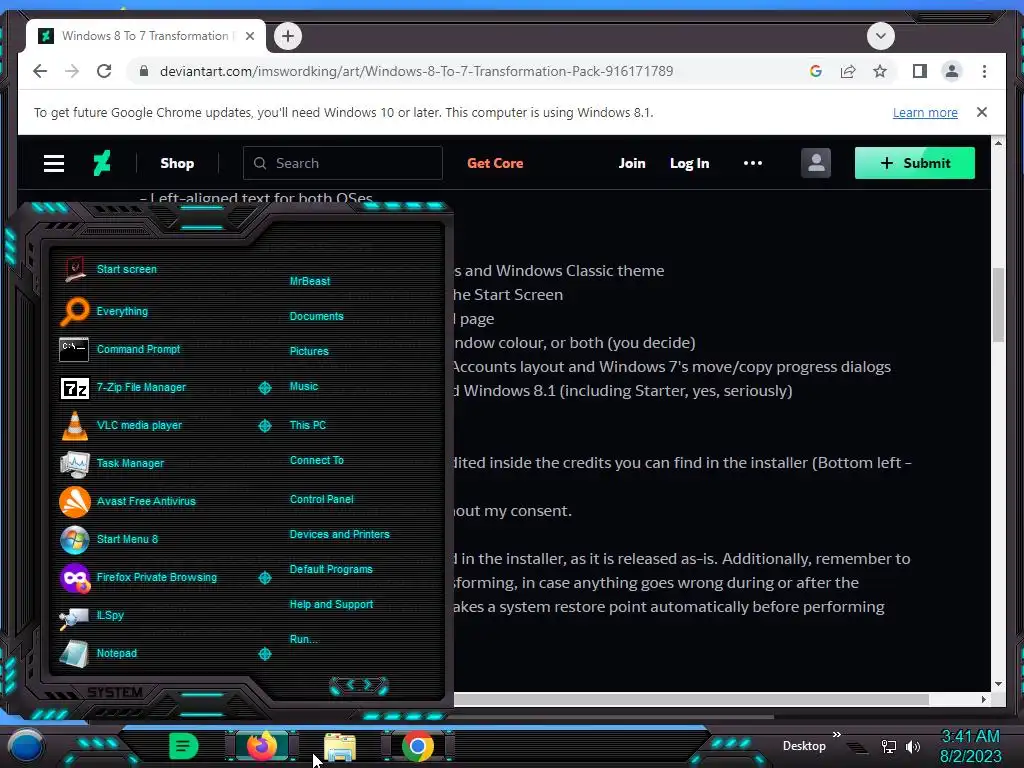Switch to Chrome on the taskbar
This screenshot has height=768, width=1024.
pyautogui.click(x=418, y=746)
